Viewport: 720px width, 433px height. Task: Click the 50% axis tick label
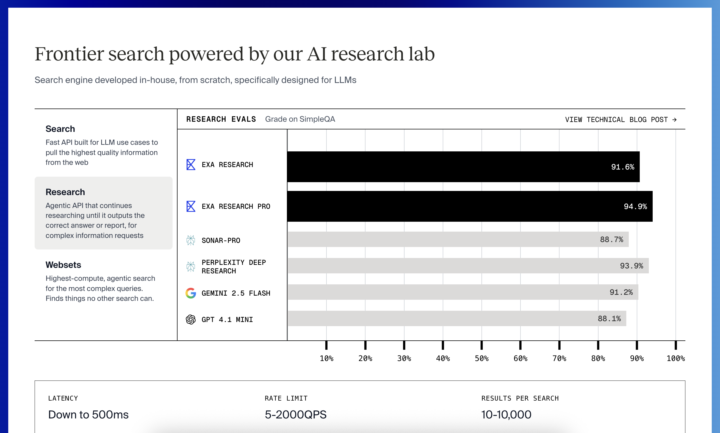pos(481,358)
